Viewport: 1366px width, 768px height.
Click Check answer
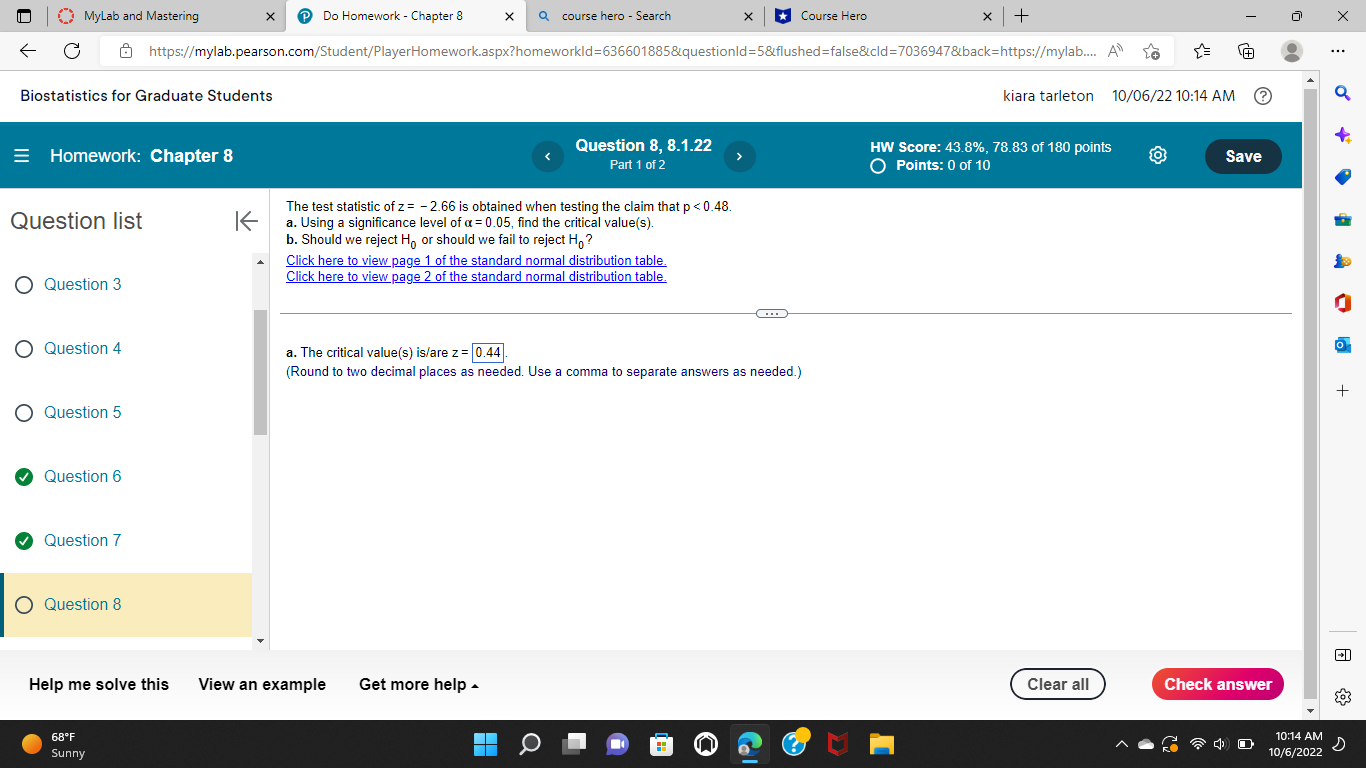pyautogui.click(x=1218, y=684)
